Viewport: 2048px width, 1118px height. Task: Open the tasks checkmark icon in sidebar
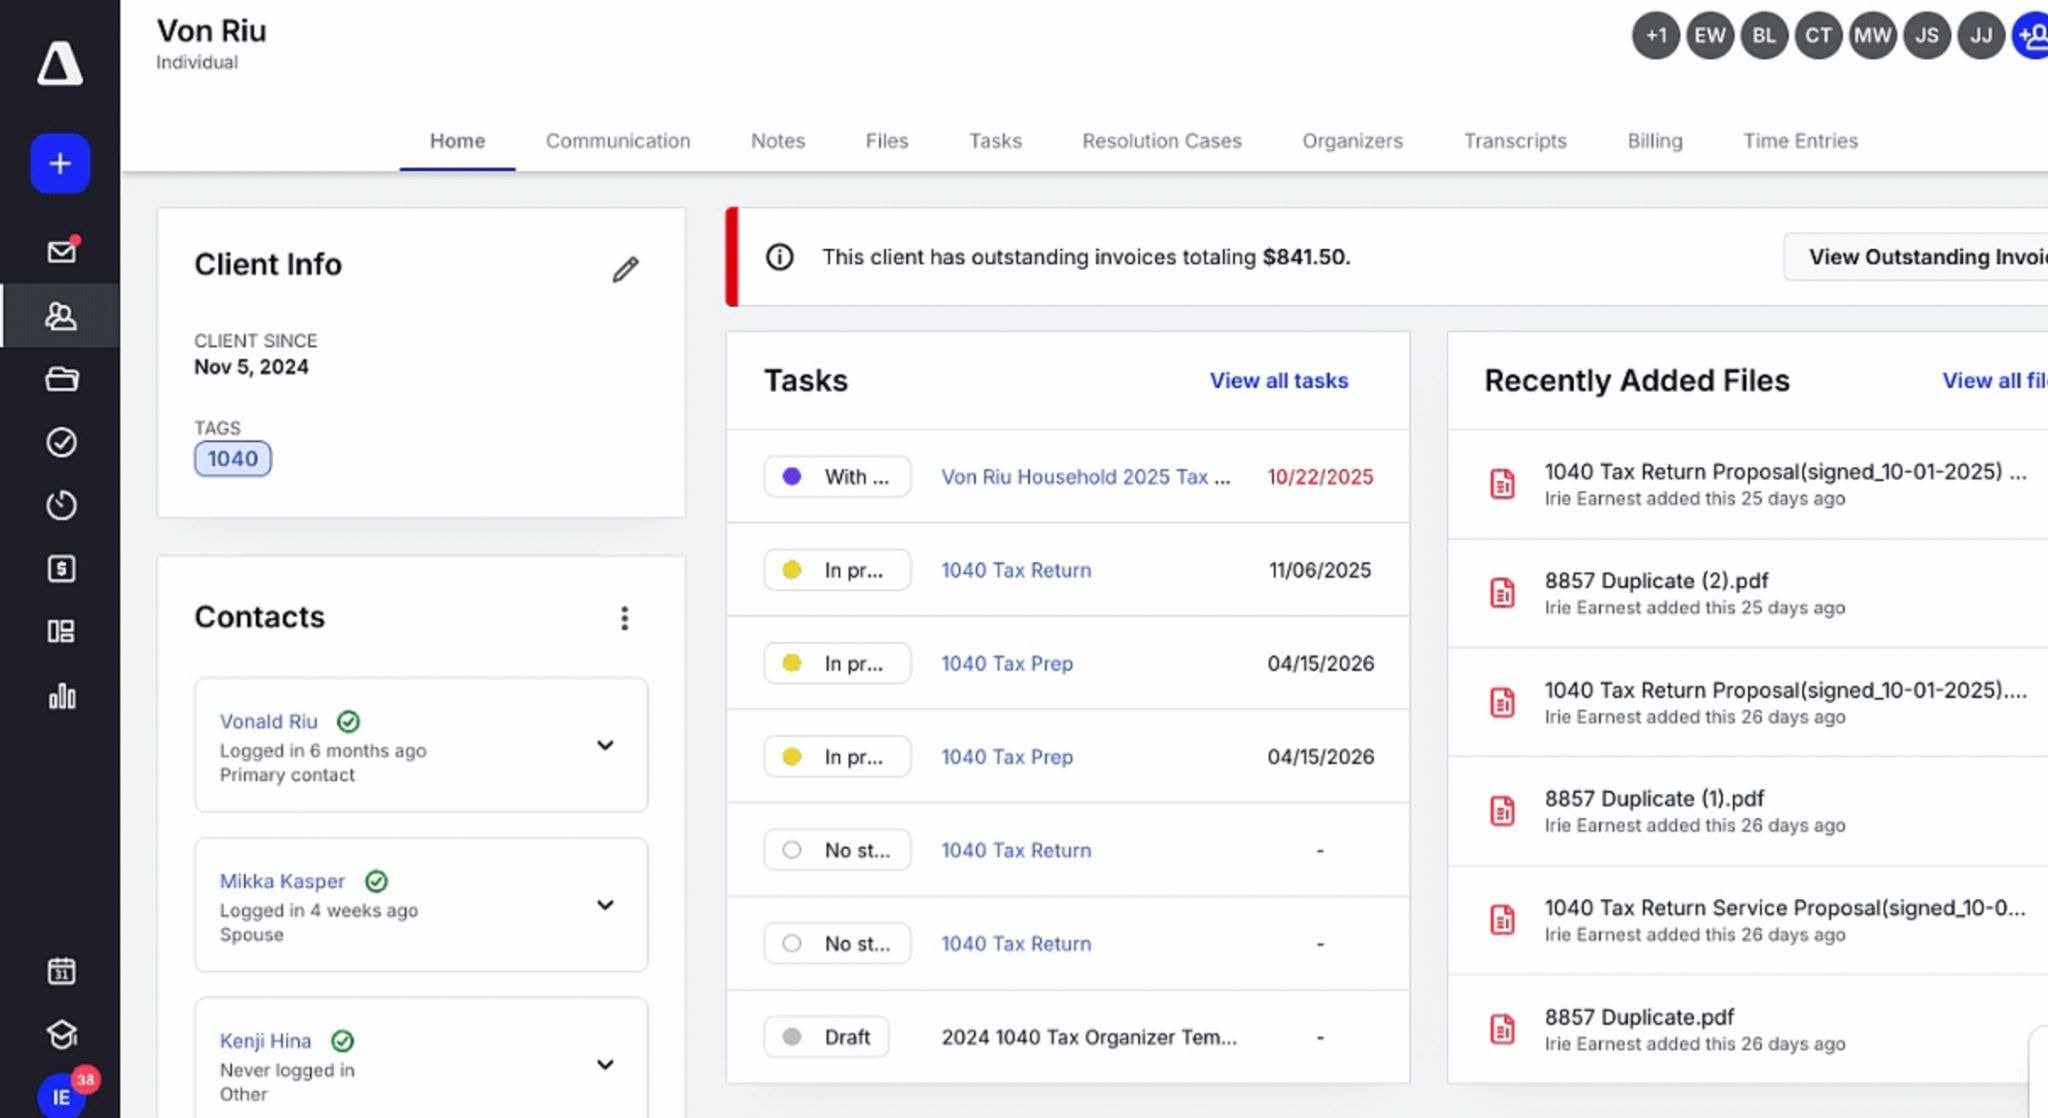point(61,442)
